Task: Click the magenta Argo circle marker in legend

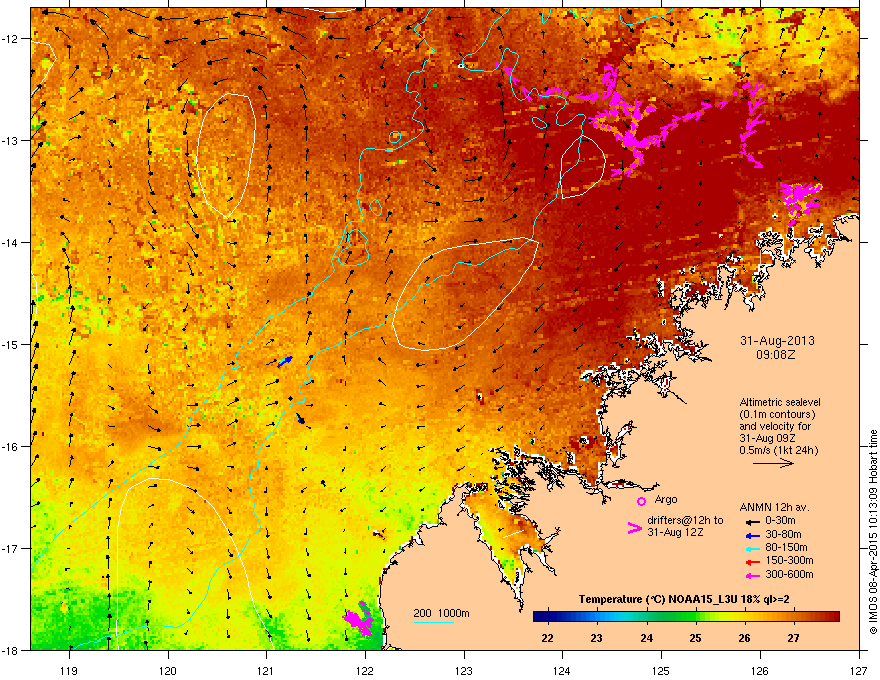Action: pyautogui.click(x=641, y=501)
